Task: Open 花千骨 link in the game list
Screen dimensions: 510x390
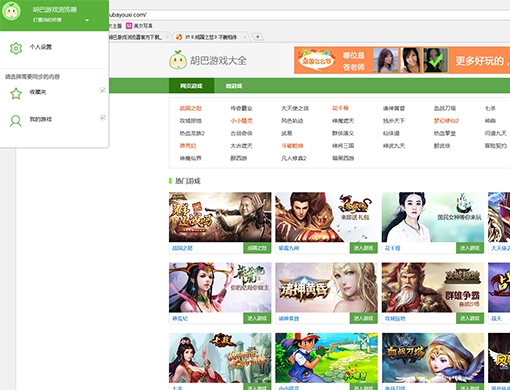Action: pyautogui.click(x=340, y=108)
